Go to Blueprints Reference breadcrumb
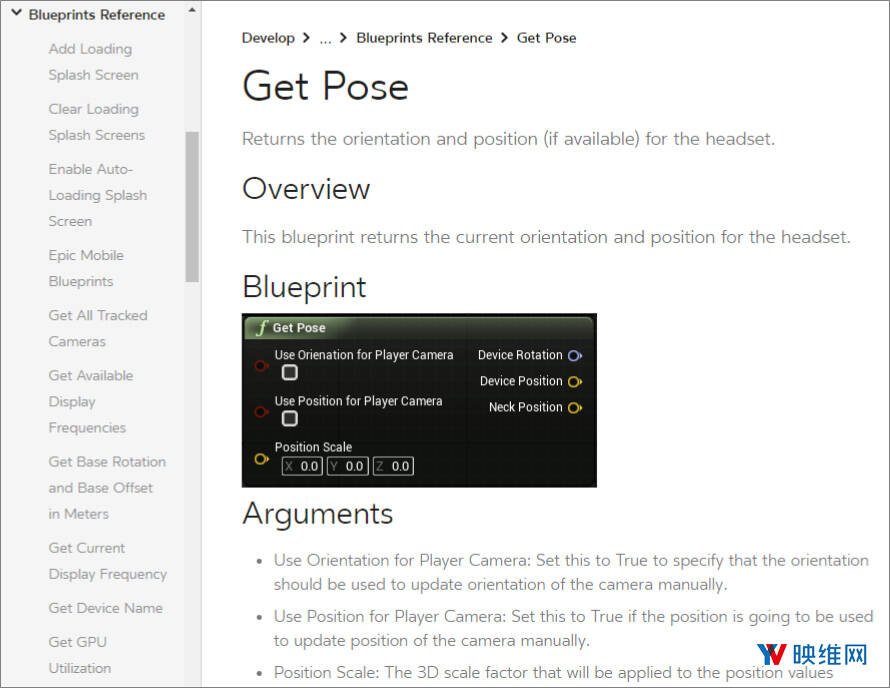This screenshot has width=890, height=688. (x=424, y=38)
